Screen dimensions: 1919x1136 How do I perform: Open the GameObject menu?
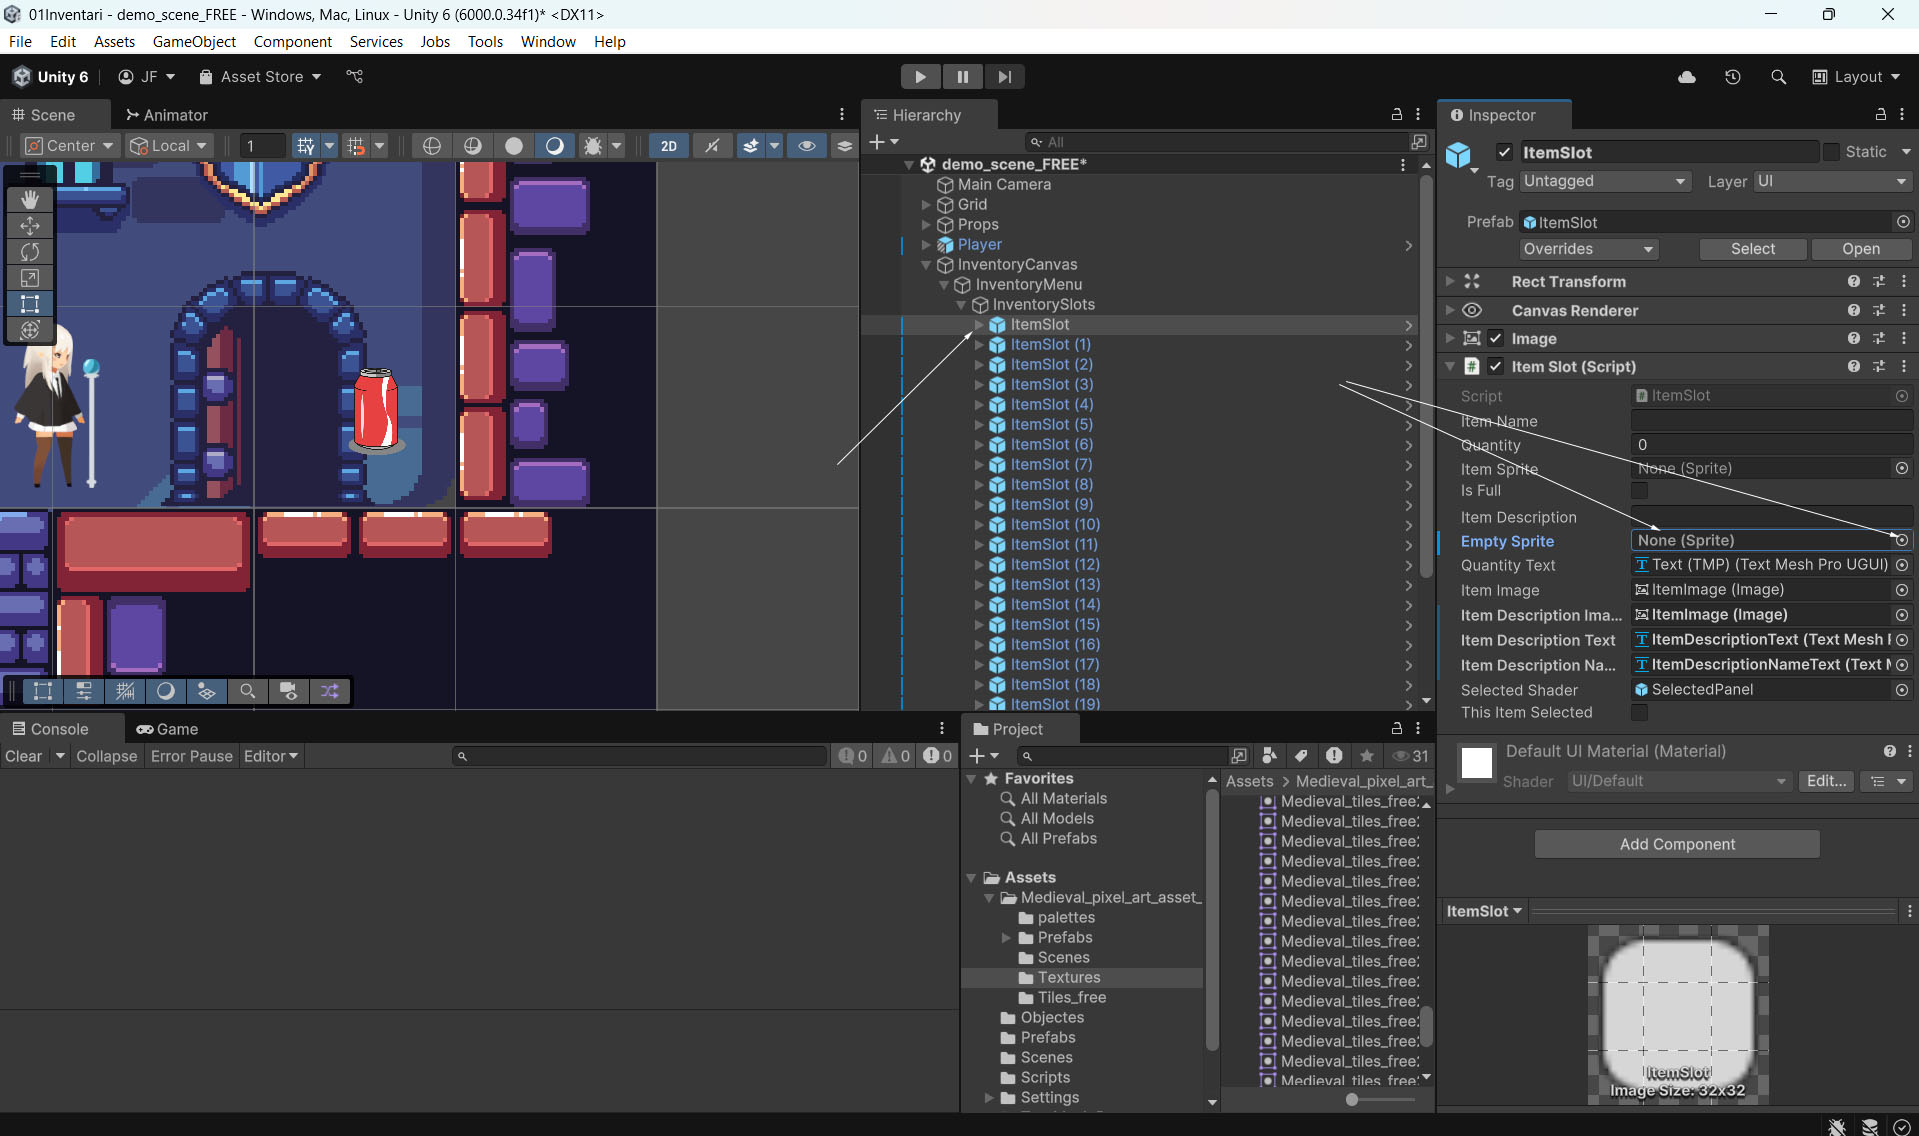(194, 42)
